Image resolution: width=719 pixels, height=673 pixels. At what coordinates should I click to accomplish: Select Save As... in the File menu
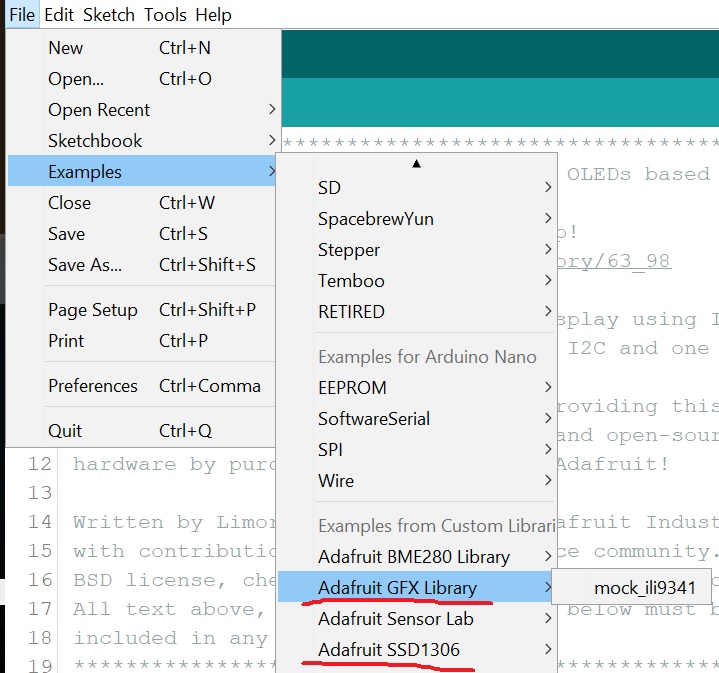point(85,265)
